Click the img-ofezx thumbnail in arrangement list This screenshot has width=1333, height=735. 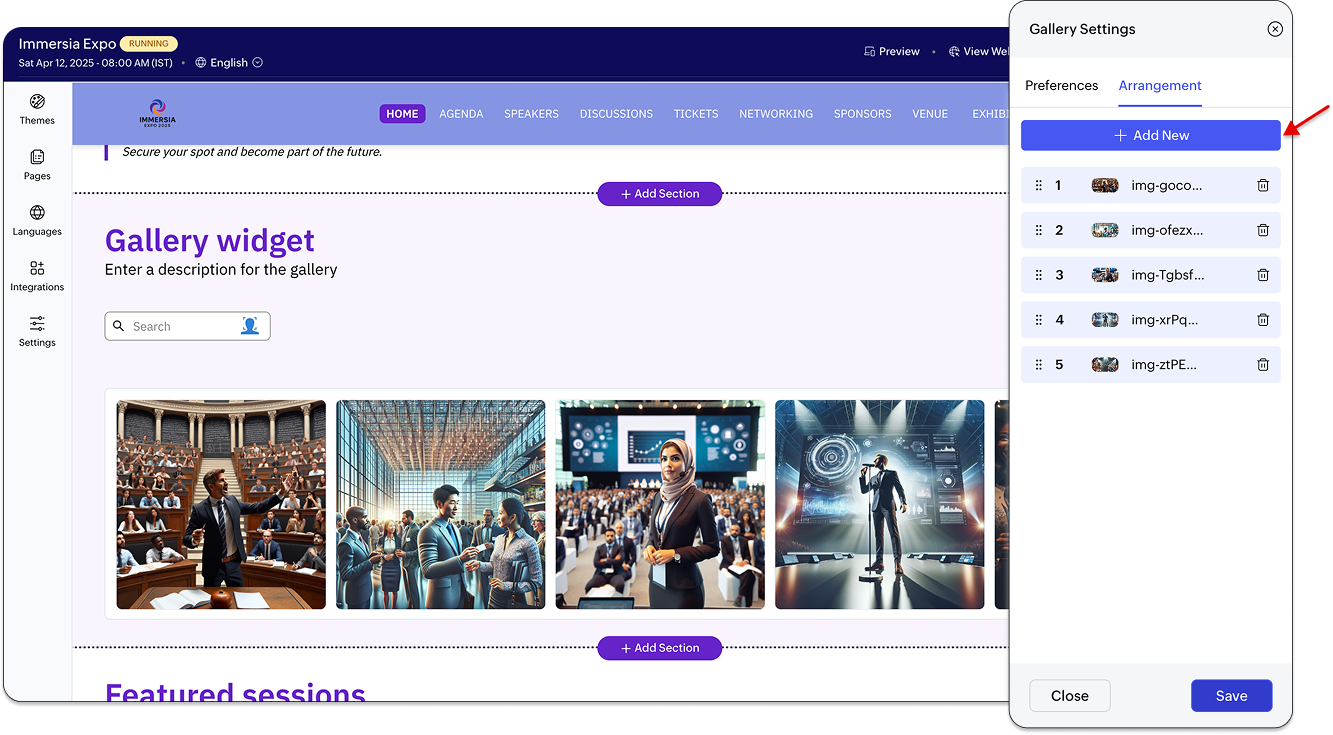(1105, 230)
